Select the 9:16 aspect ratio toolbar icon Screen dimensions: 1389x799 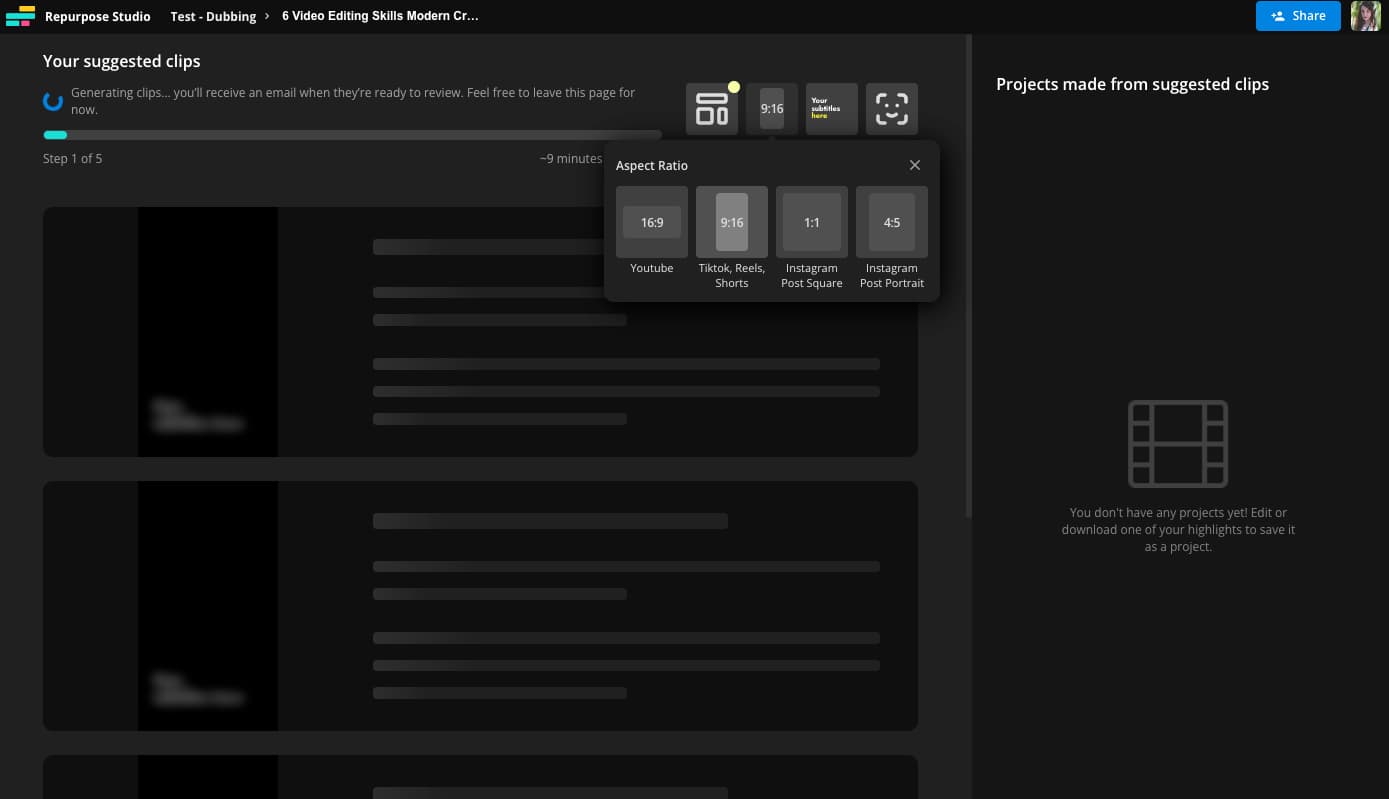click(771, 108)
